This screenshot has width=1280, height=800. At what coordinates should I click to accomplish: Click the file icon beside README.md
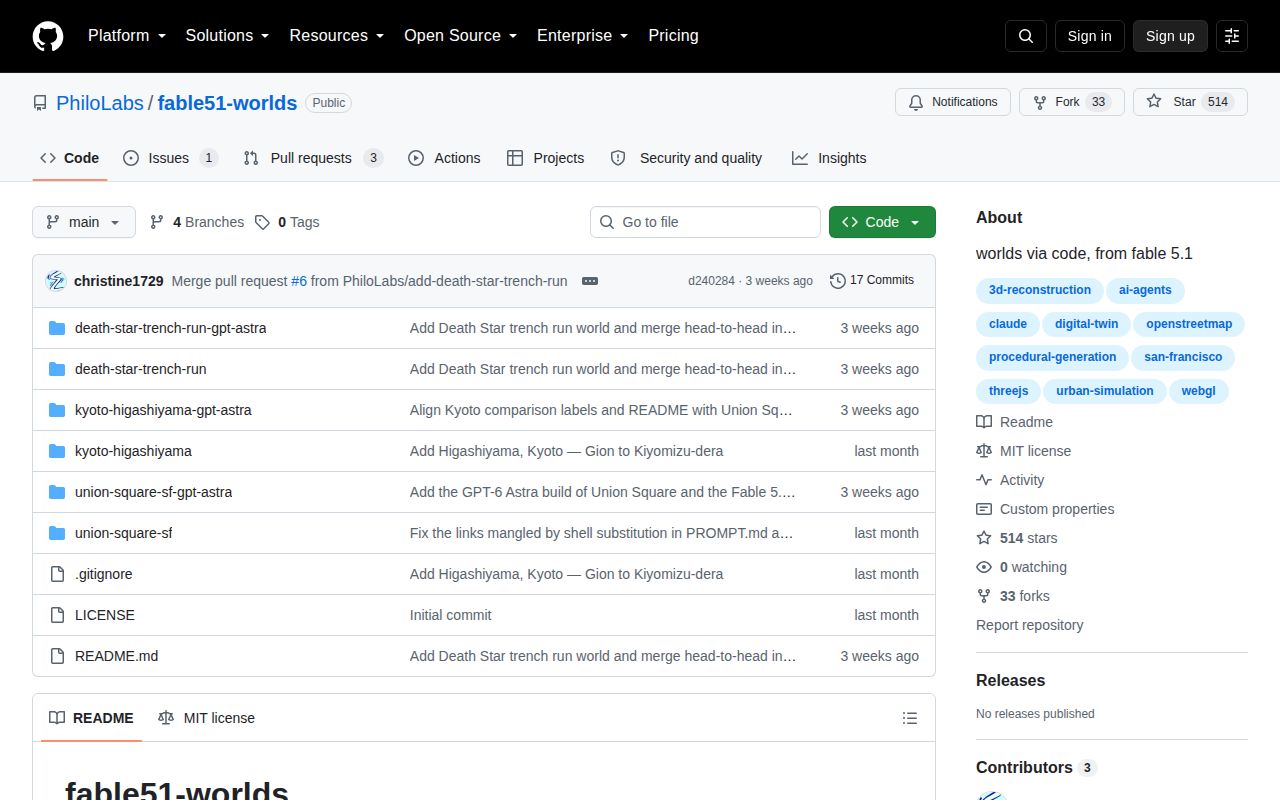click(x=57, y=656)
